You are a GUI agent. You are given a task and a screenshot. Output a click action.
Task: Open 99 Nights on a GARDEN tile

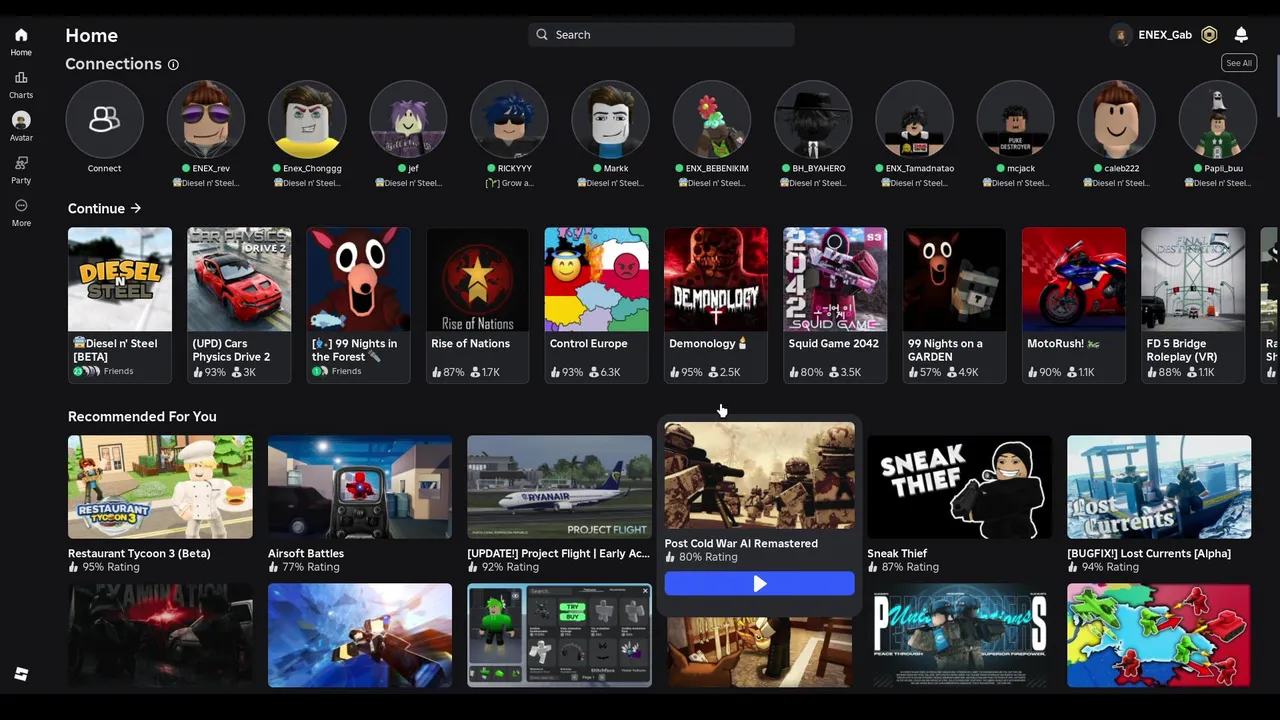point(955,305)
